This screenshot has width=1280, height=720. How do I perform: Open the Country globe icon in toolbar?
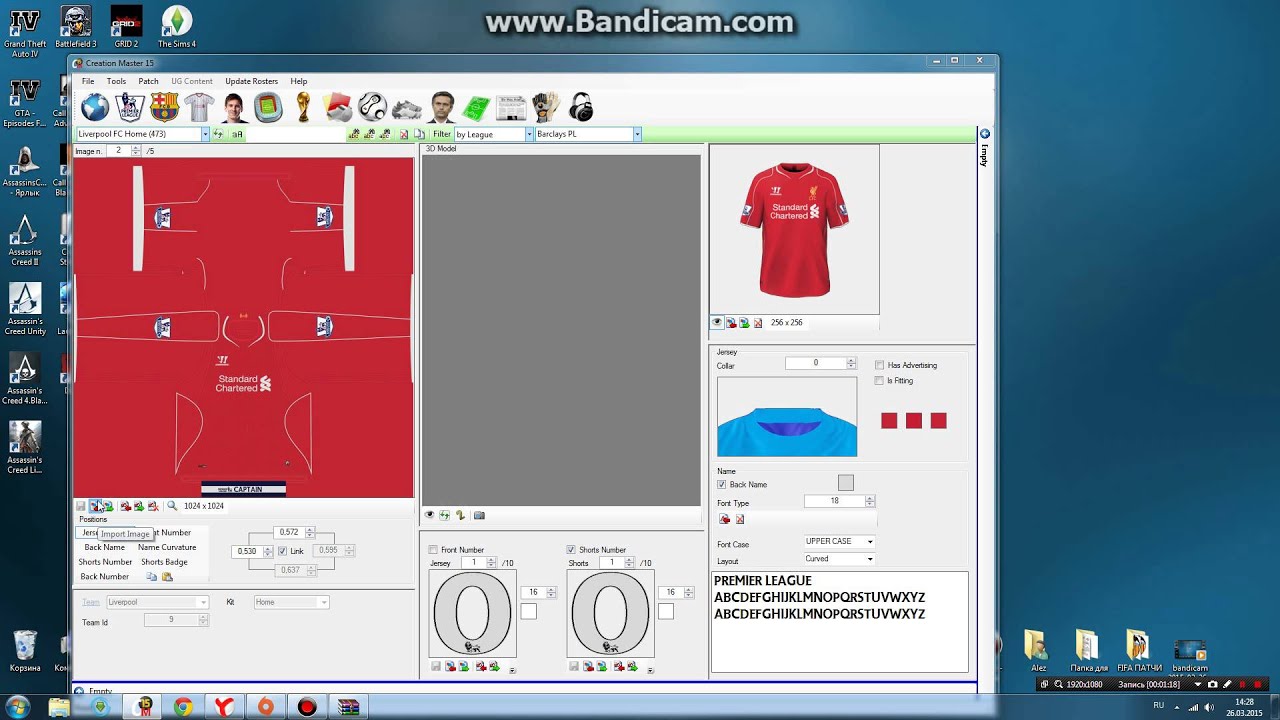(x=95, y=107)
